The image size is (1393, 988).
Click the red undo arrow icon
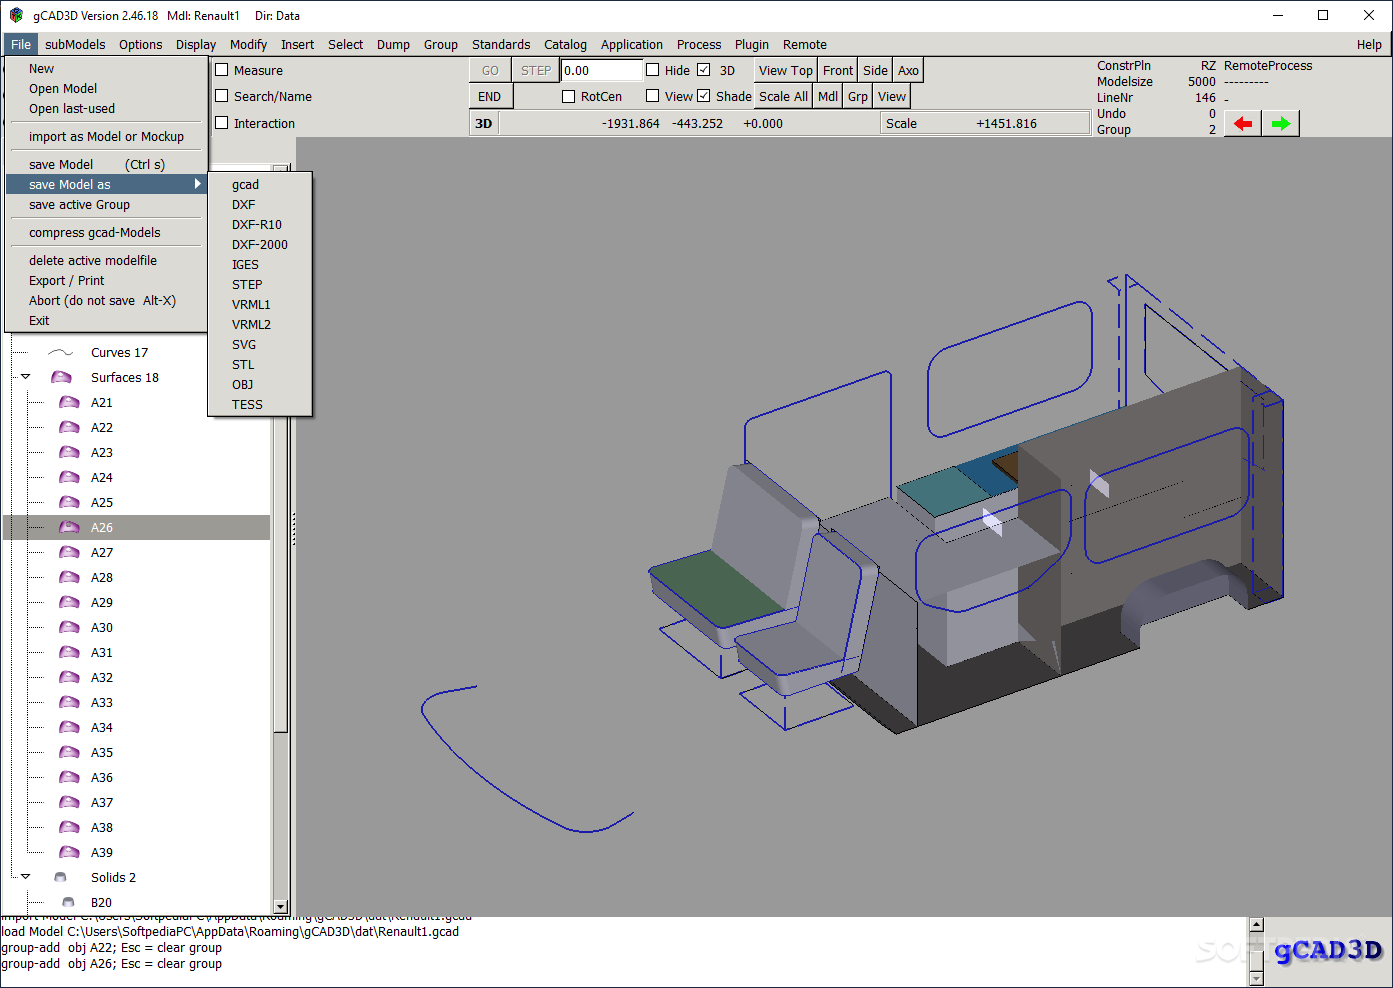pos(1242,124)
